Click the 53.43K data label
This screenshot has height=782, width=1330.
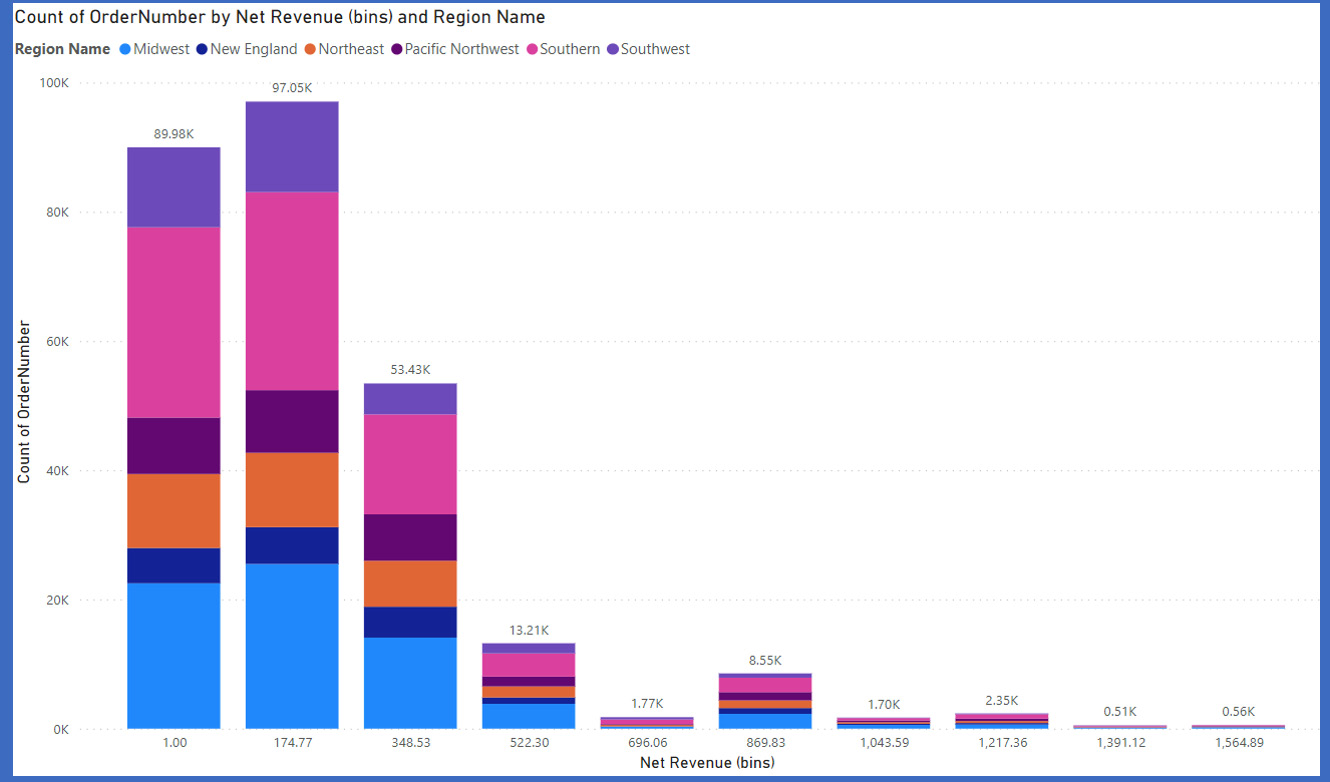coord(410,370)
